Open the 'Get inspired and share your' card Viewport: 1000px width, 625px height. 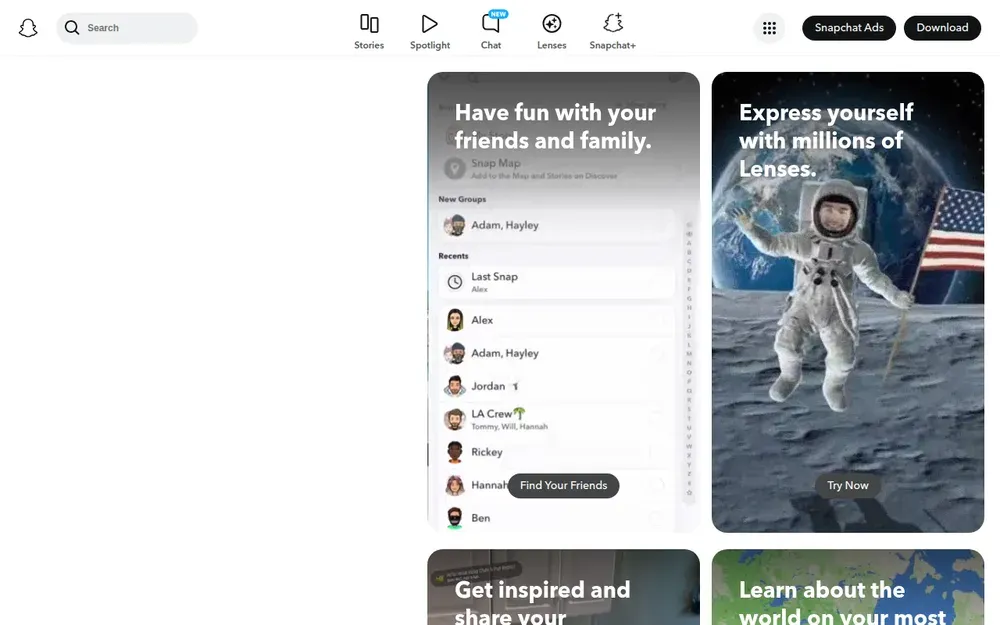(563, 587)
